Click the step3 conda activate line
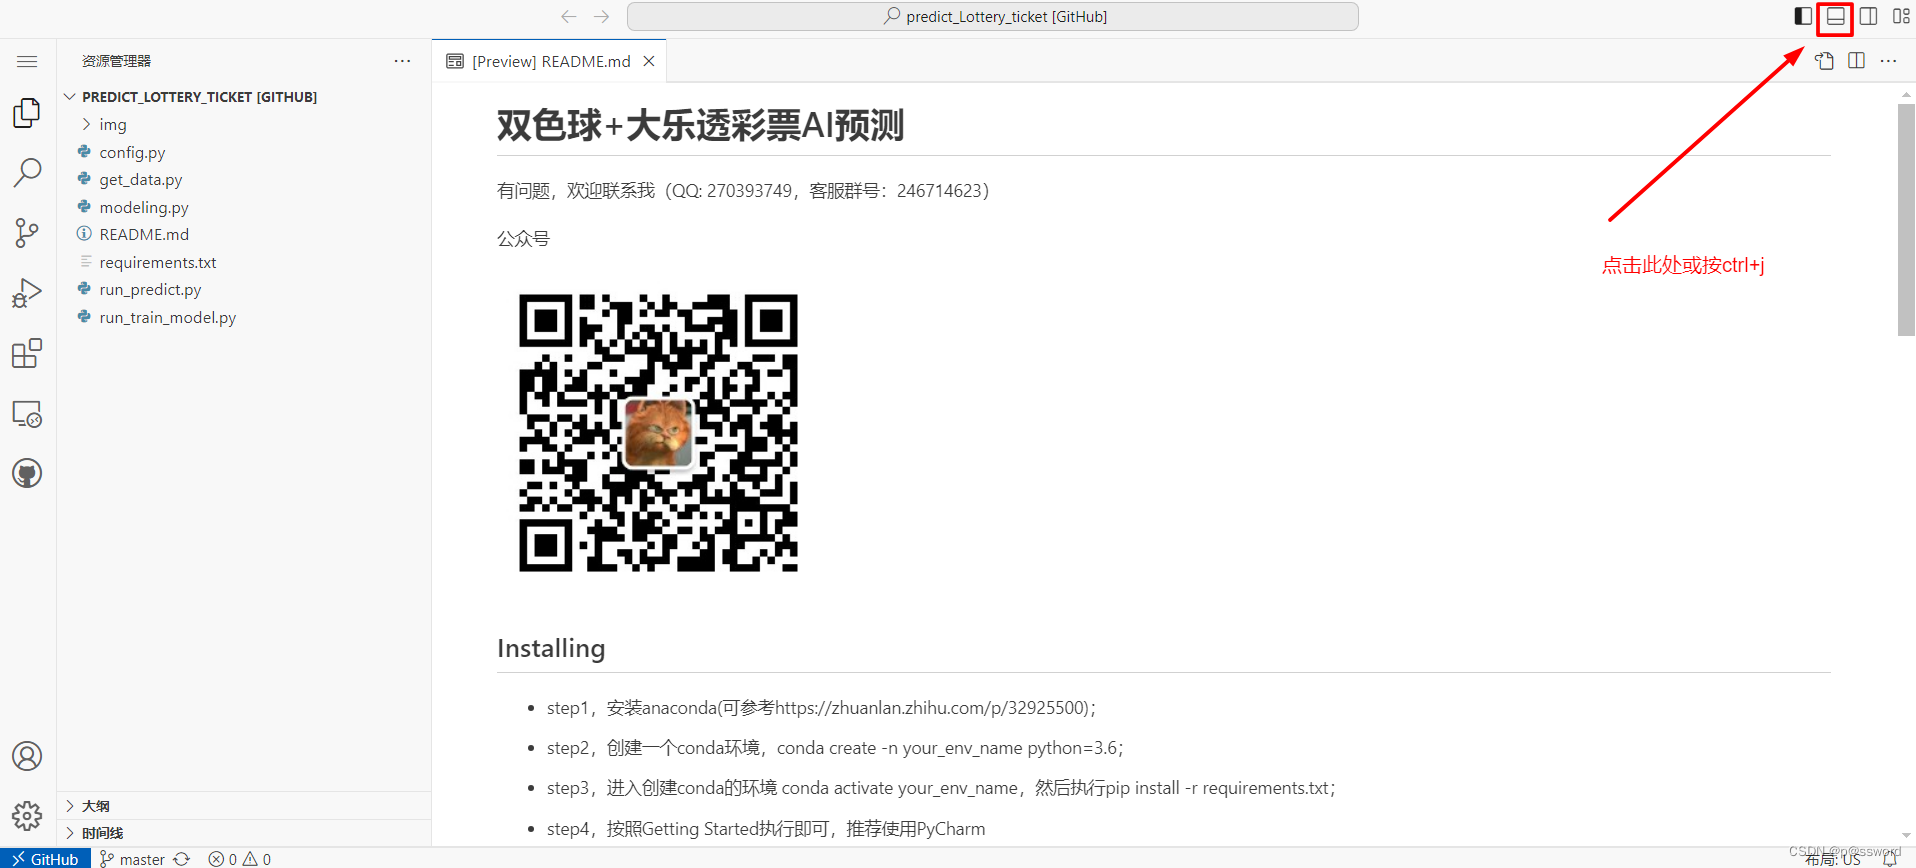This screenshot has height=868, width=1916. [x=941, y=788]
